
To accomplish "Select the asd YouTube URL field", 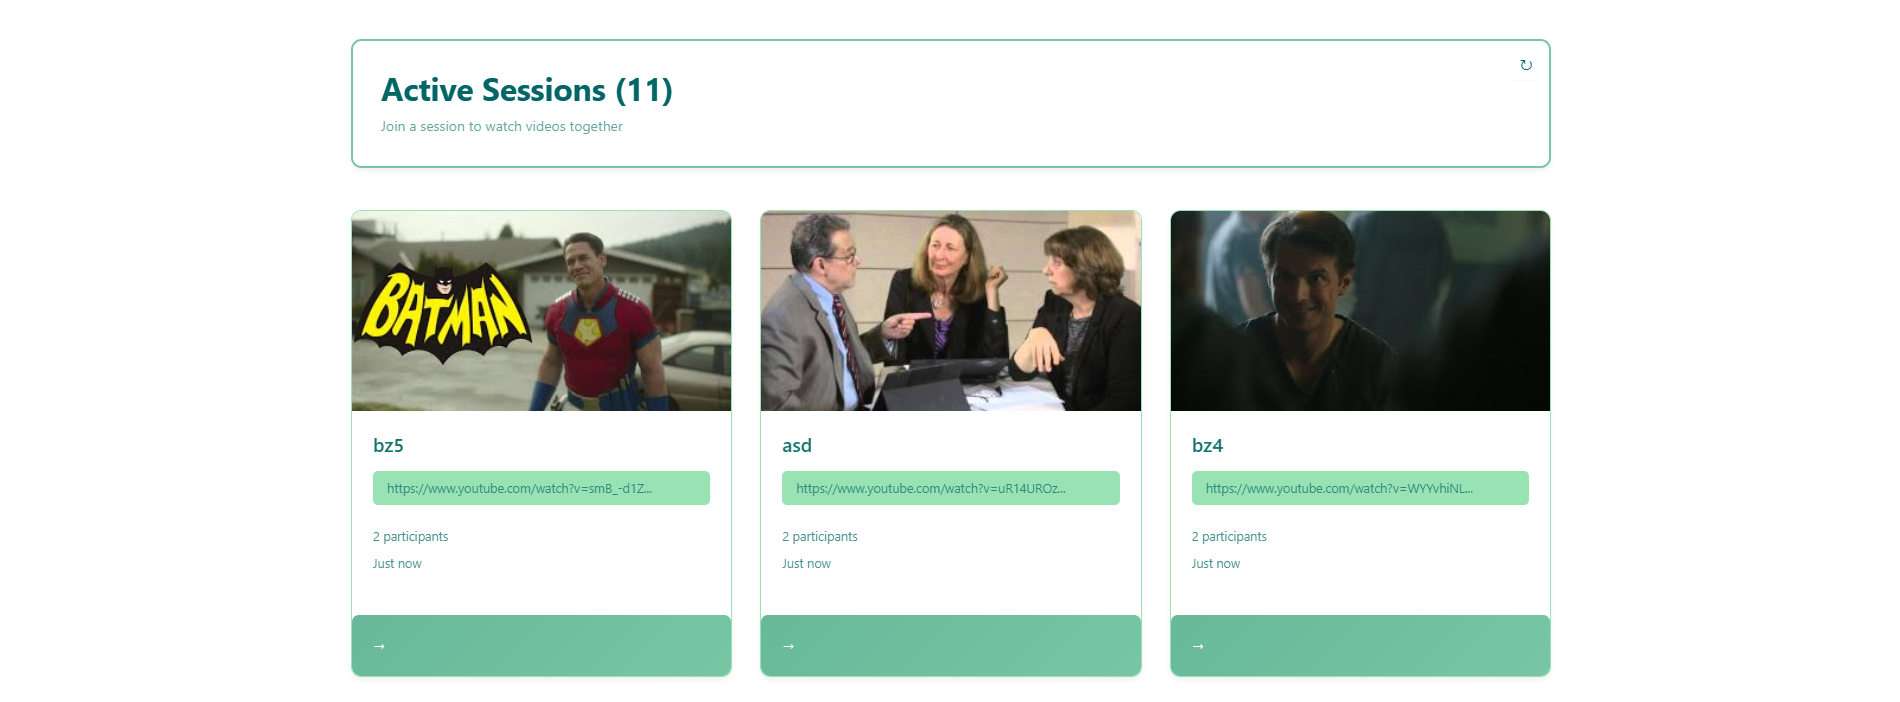I will click(x=951, y=488).
